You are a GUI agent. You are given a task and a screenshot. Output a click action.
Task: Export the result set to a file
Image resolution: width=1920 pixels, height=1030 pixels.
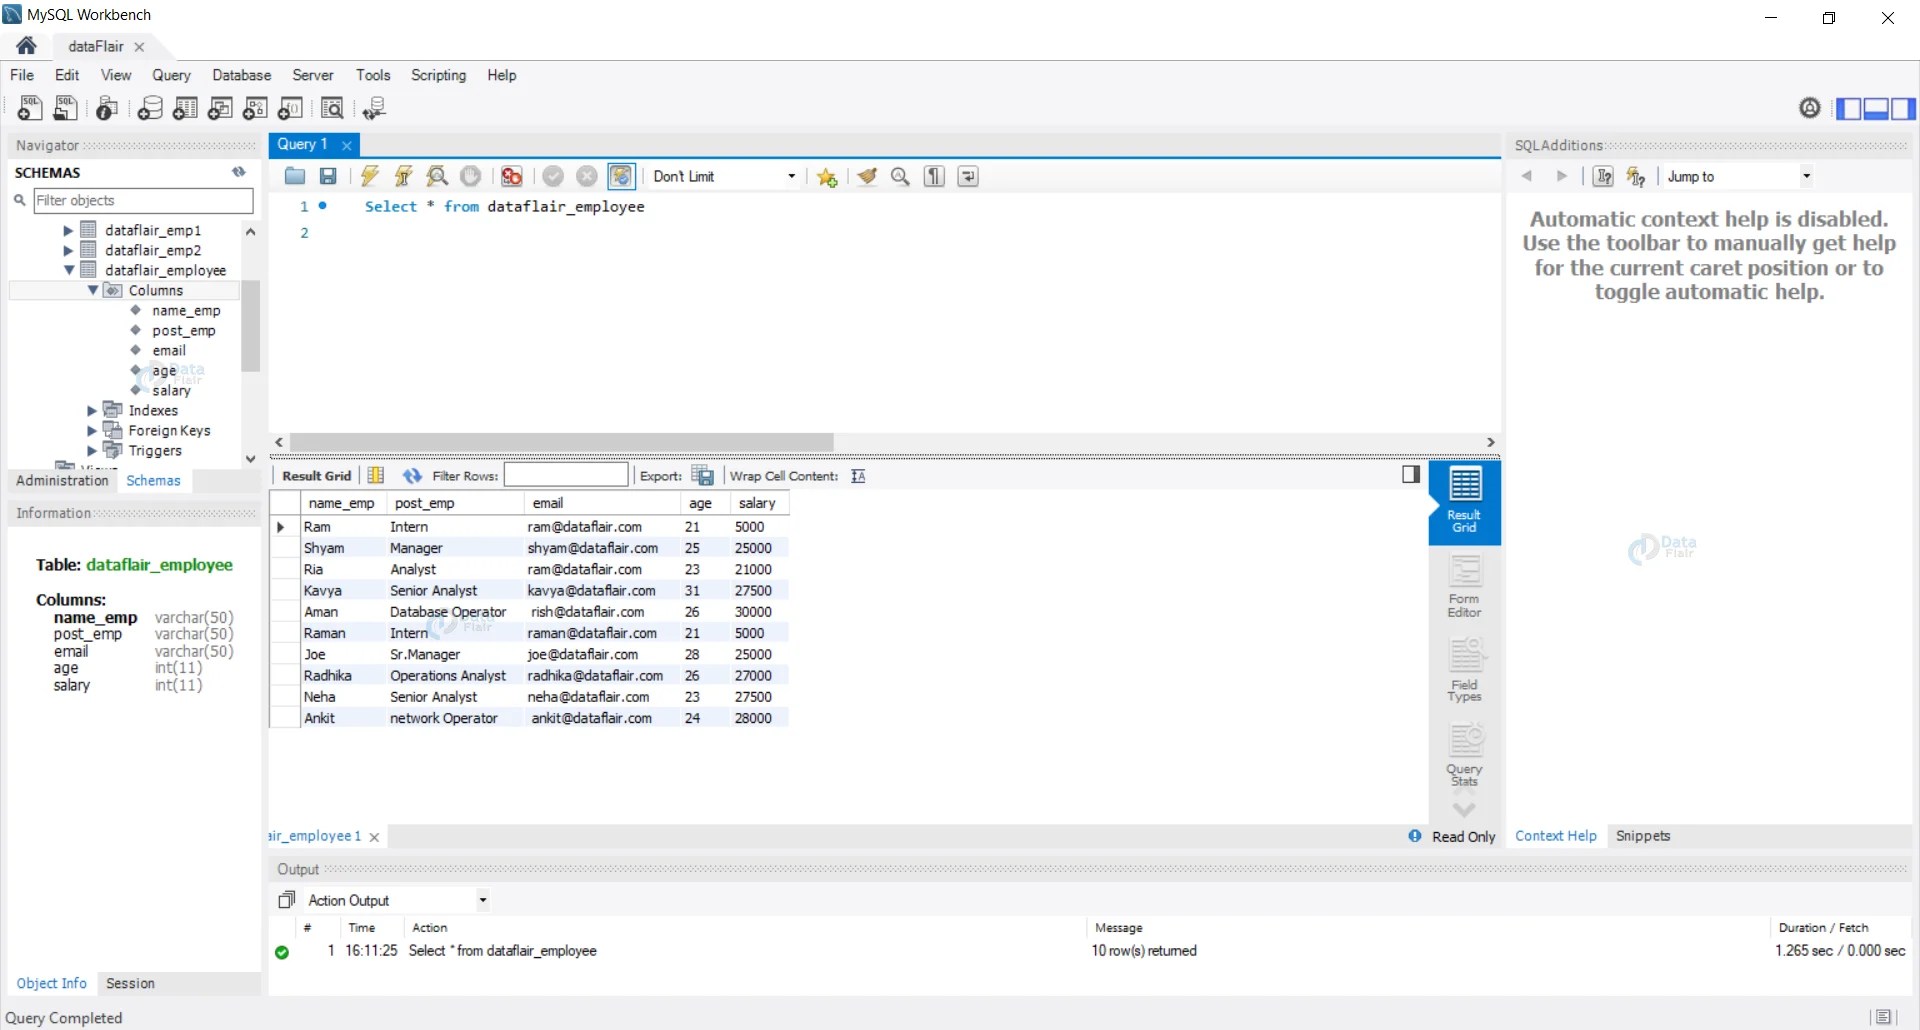click(x=703, y=475)
